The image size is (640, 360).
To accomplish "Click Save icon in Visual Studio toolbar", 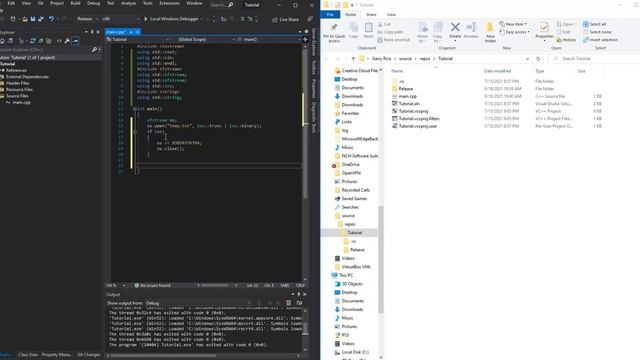I will [x=33, y=19].
